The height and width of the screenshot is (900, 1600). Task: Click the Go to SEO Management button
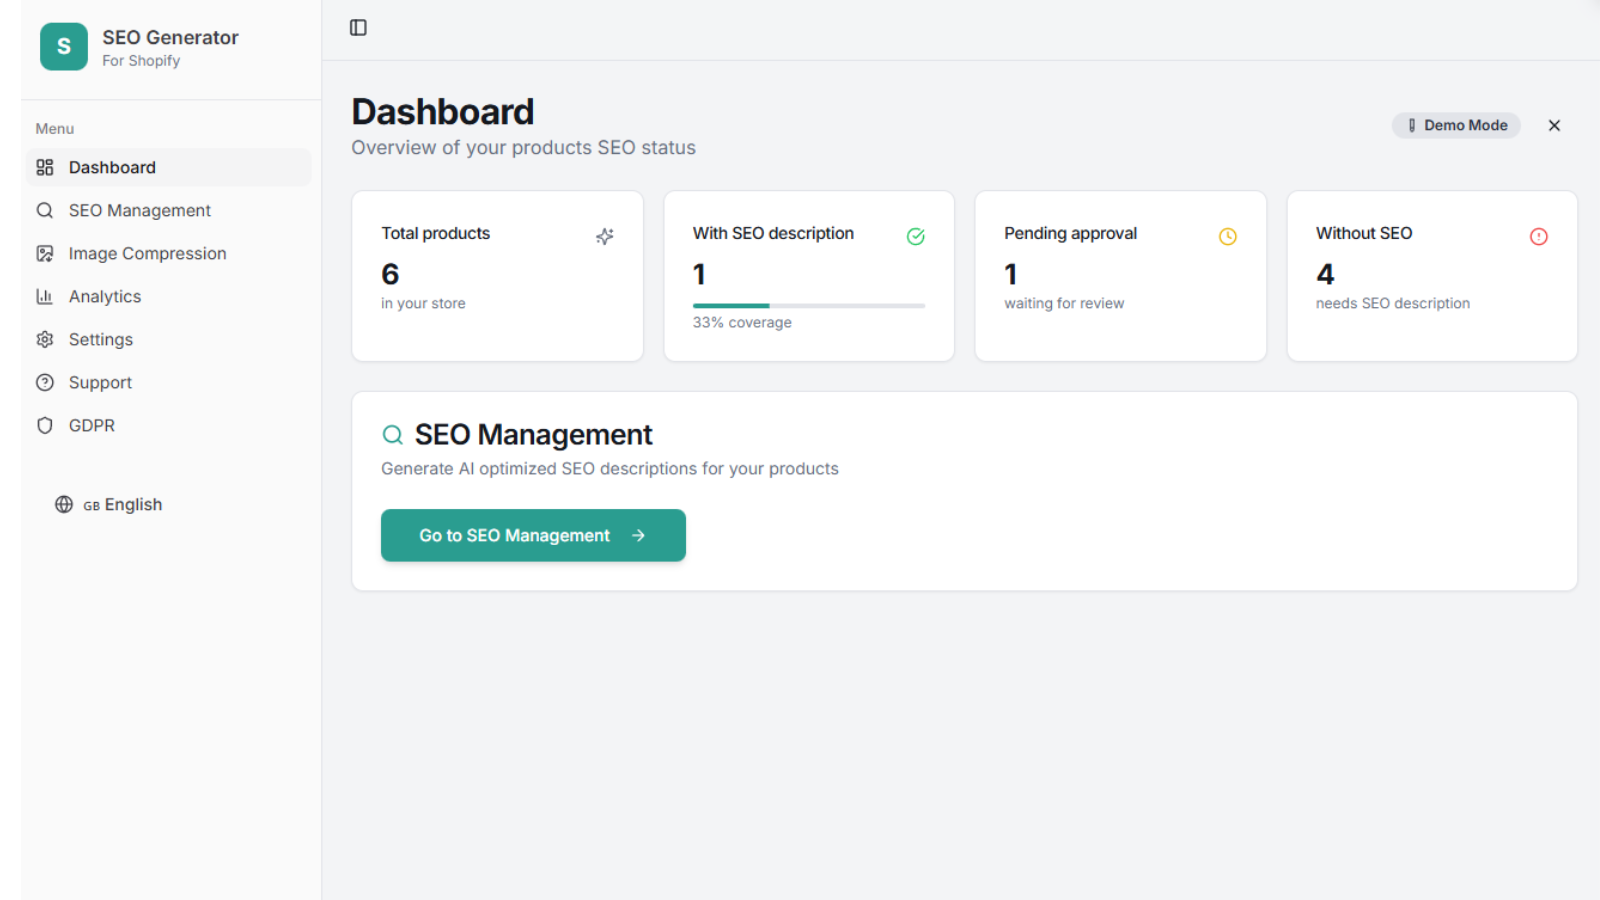[x=533, y=536]
